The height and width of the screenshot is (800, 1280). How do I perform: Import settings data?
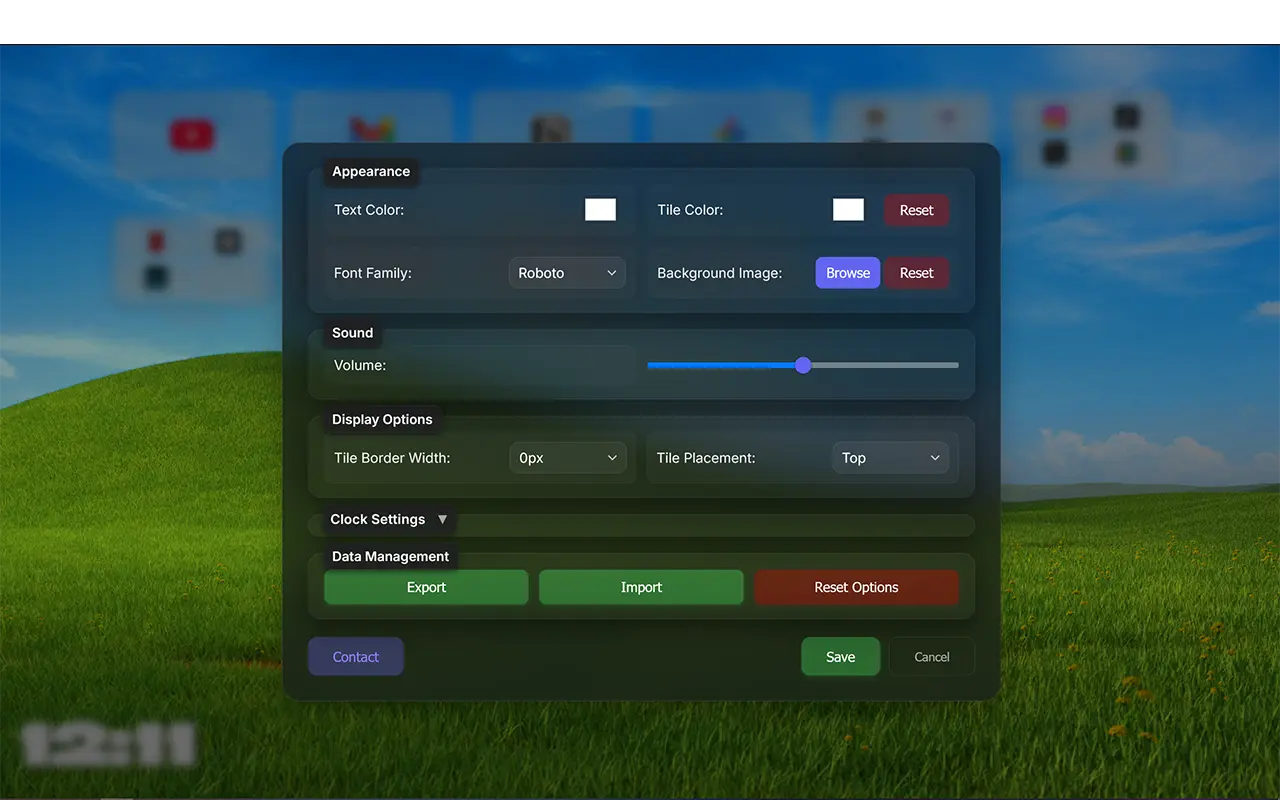click(641, 587)
